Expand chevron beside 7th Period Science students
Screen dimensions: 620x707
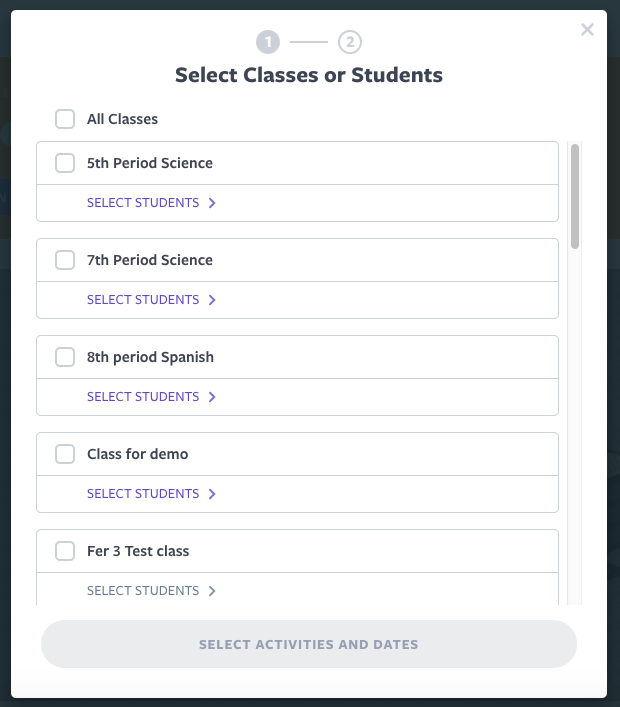coord(212,300)
